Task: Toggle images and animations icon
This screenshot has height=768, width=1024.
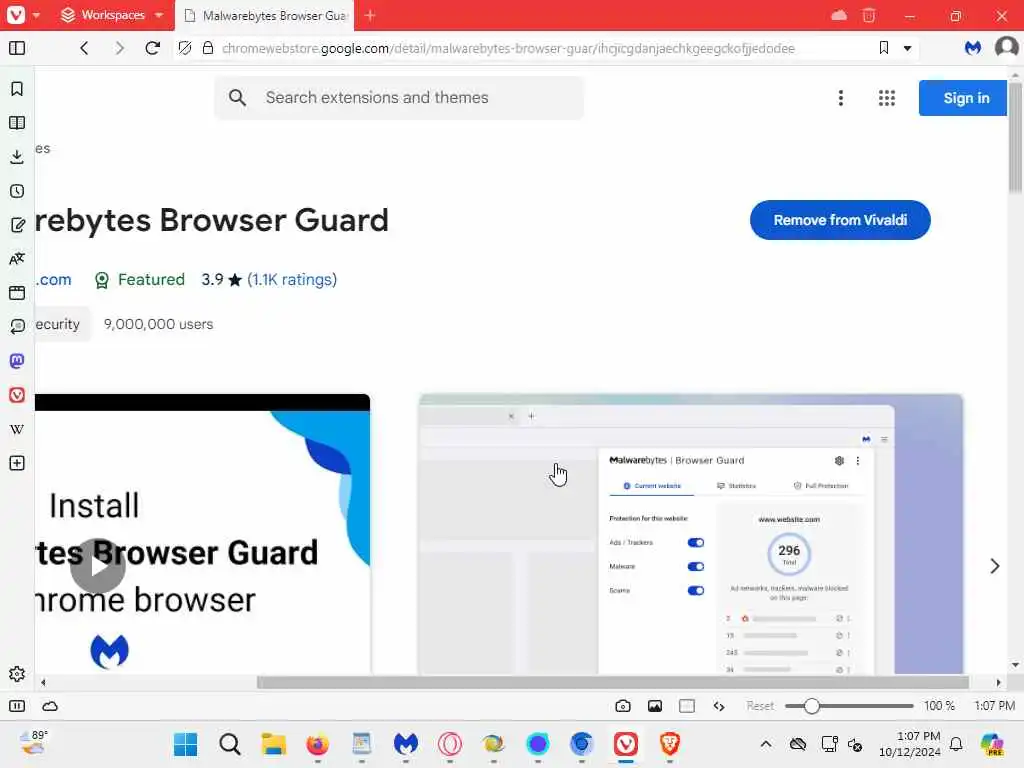Action: [x=655, y=706]
